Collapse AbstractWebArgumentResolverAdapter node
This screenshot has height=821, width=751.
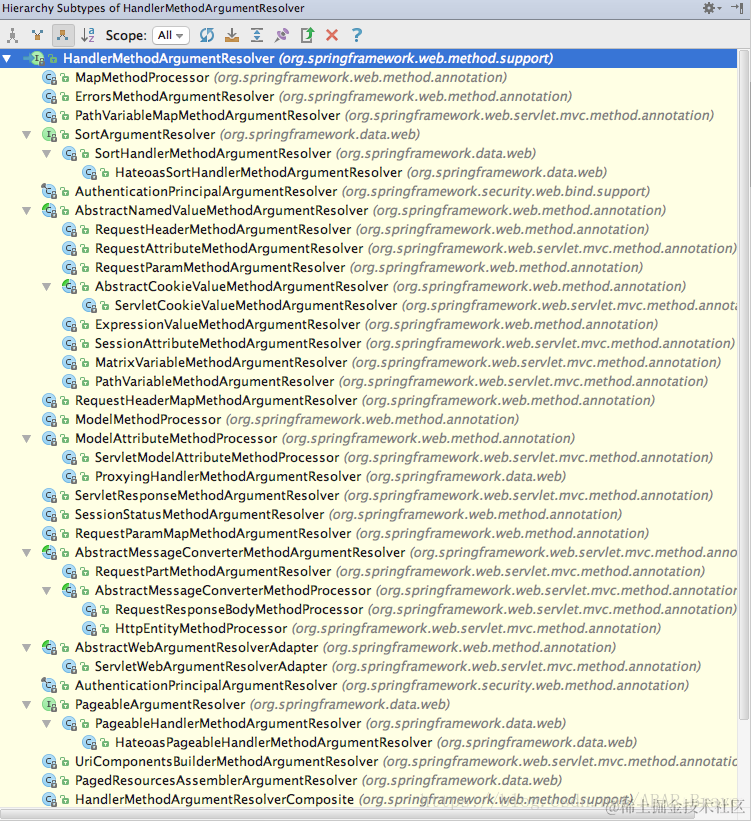pyautogui.click(x=27, y=648)
